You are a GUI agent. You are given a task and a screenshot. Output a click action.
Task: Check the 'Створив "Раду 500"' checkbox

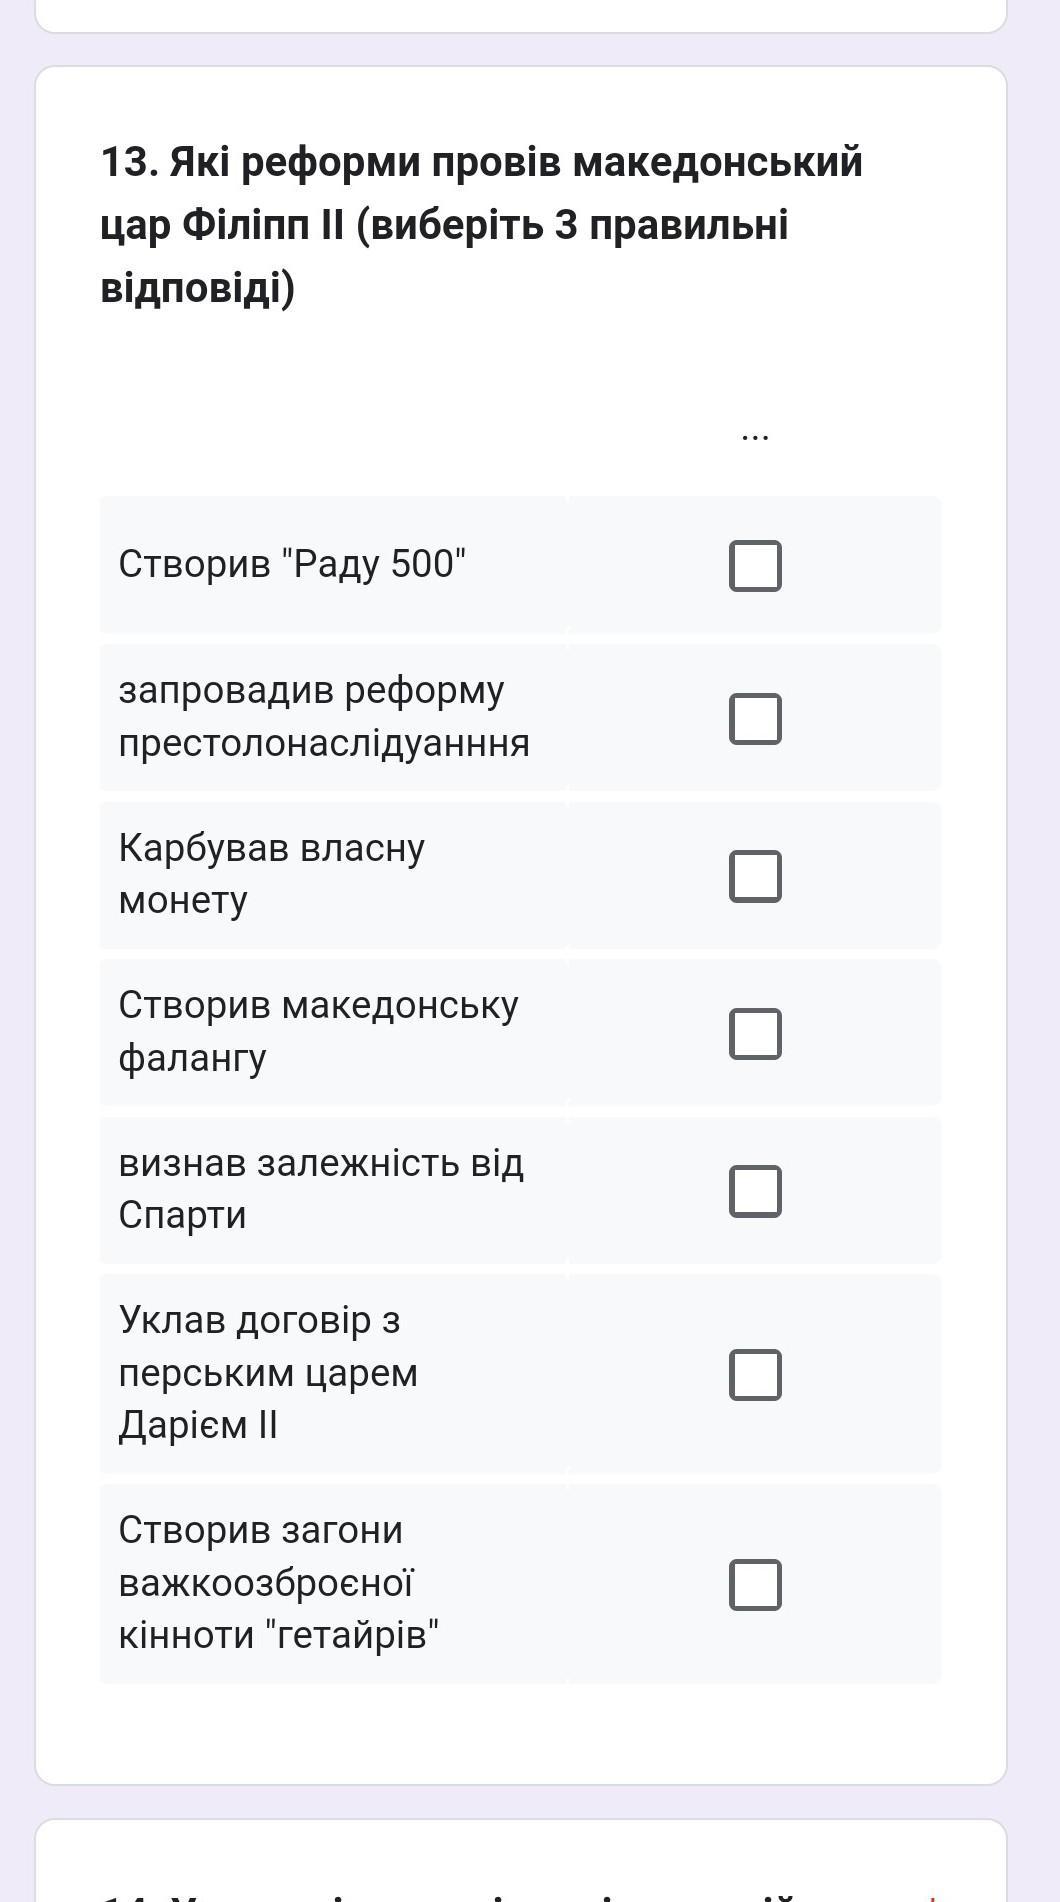click(755, 566)
